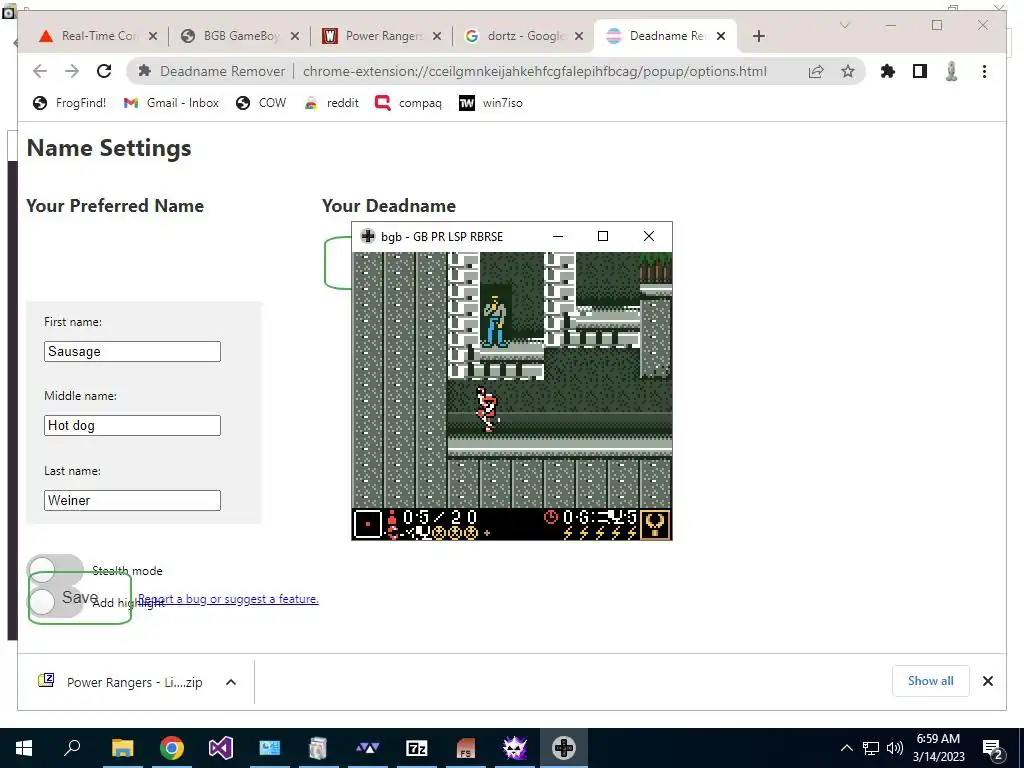Switch to the Power Rangers tab
The height and width of the screenshot is (768, 1024).
(x=383, y=36)
